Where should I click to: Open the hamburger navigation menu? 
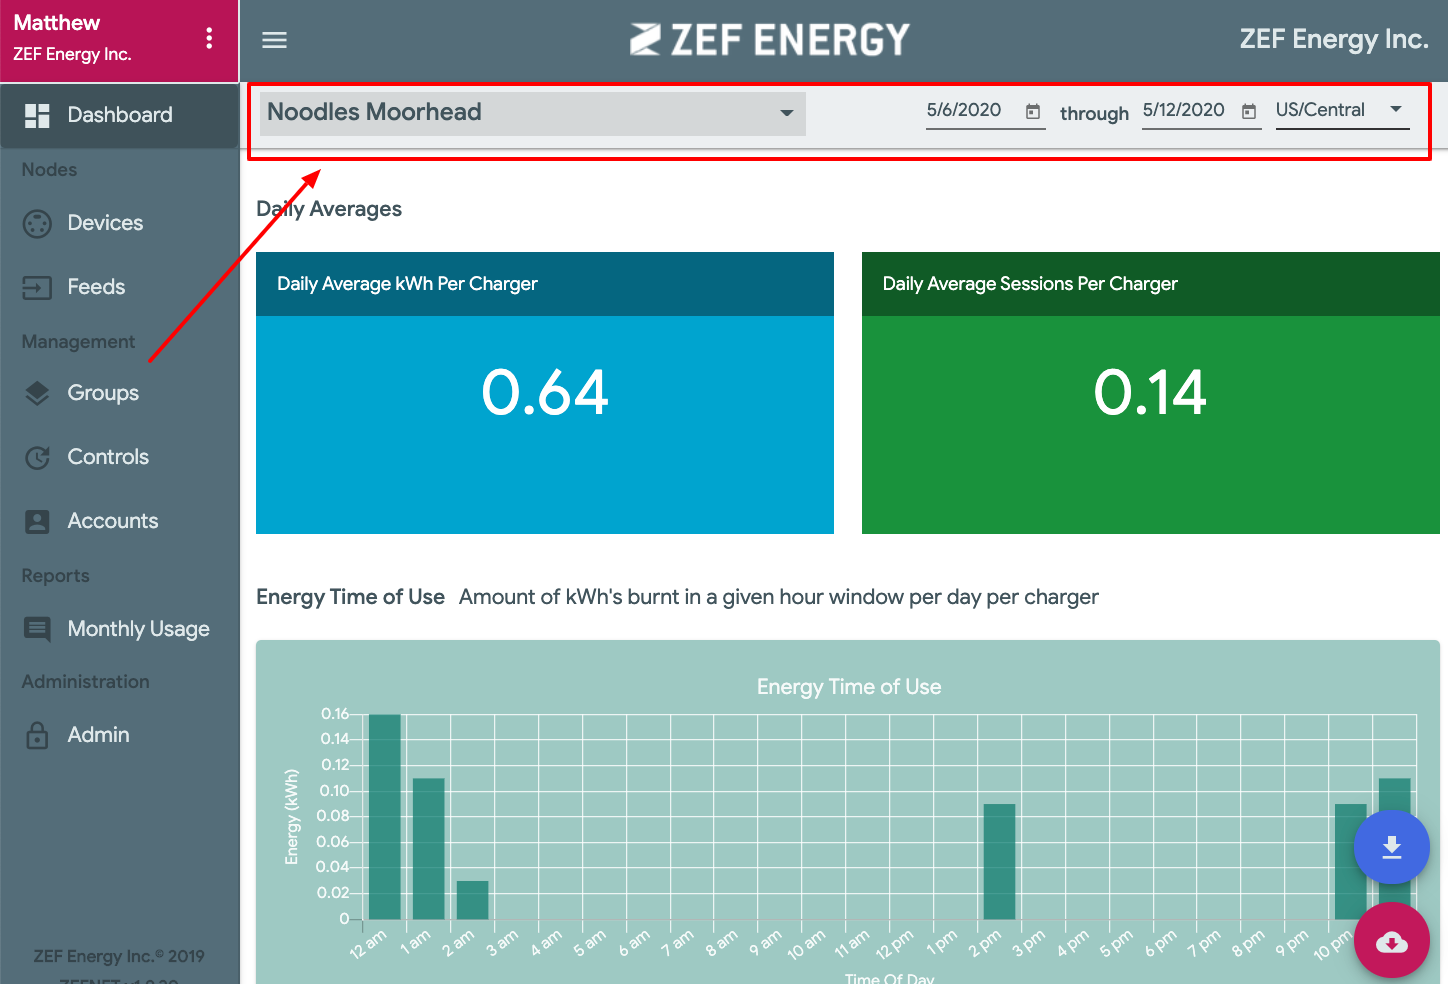coord(274,40)
